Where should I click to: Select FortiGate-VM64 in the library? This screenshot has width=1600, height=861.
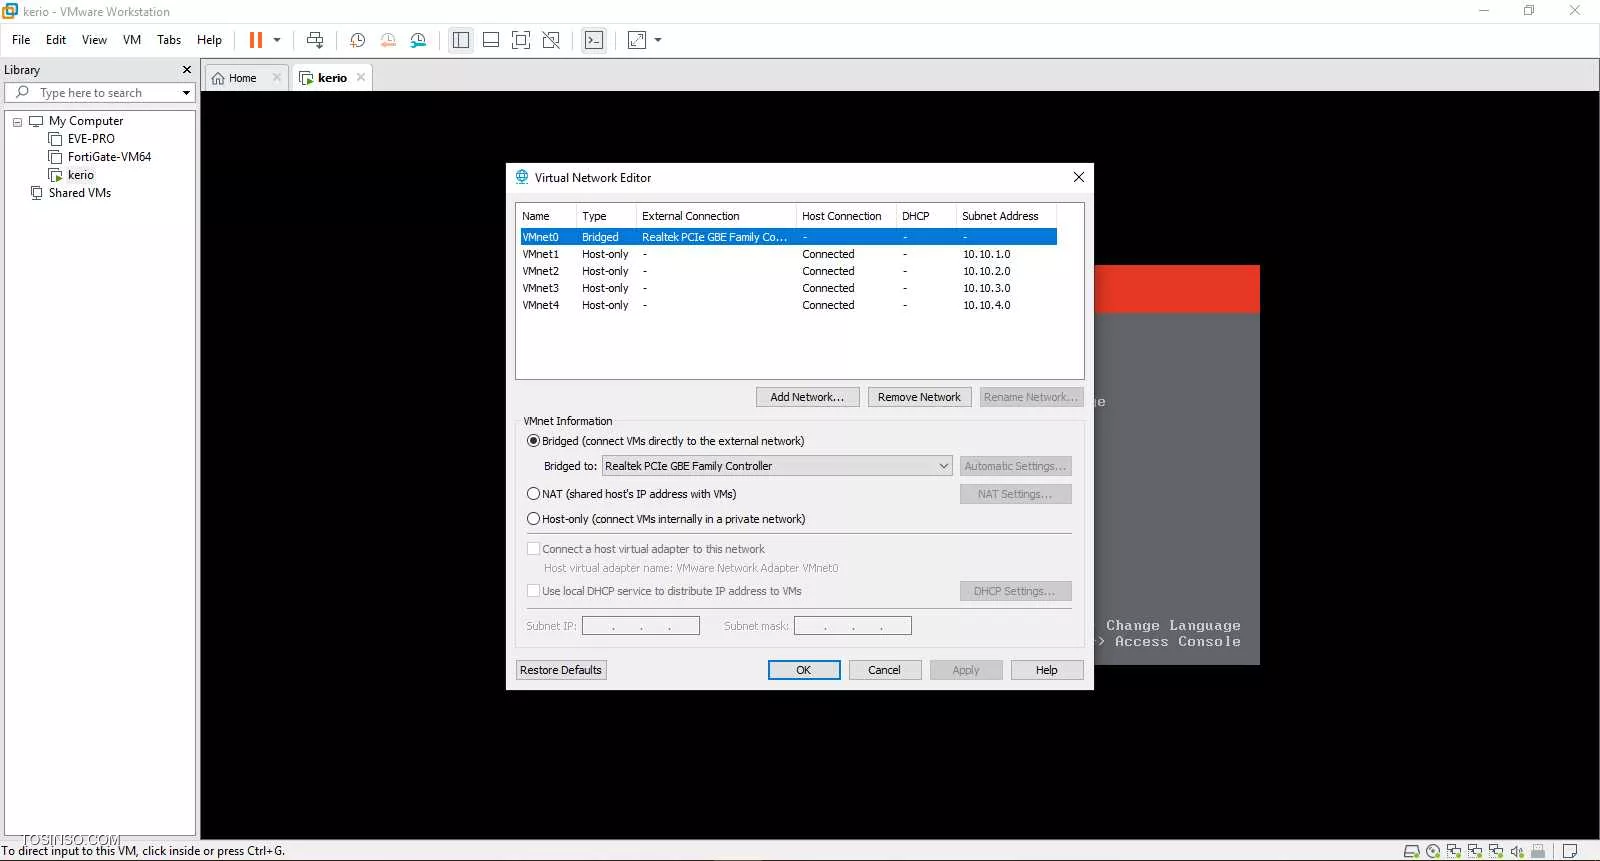109,157
